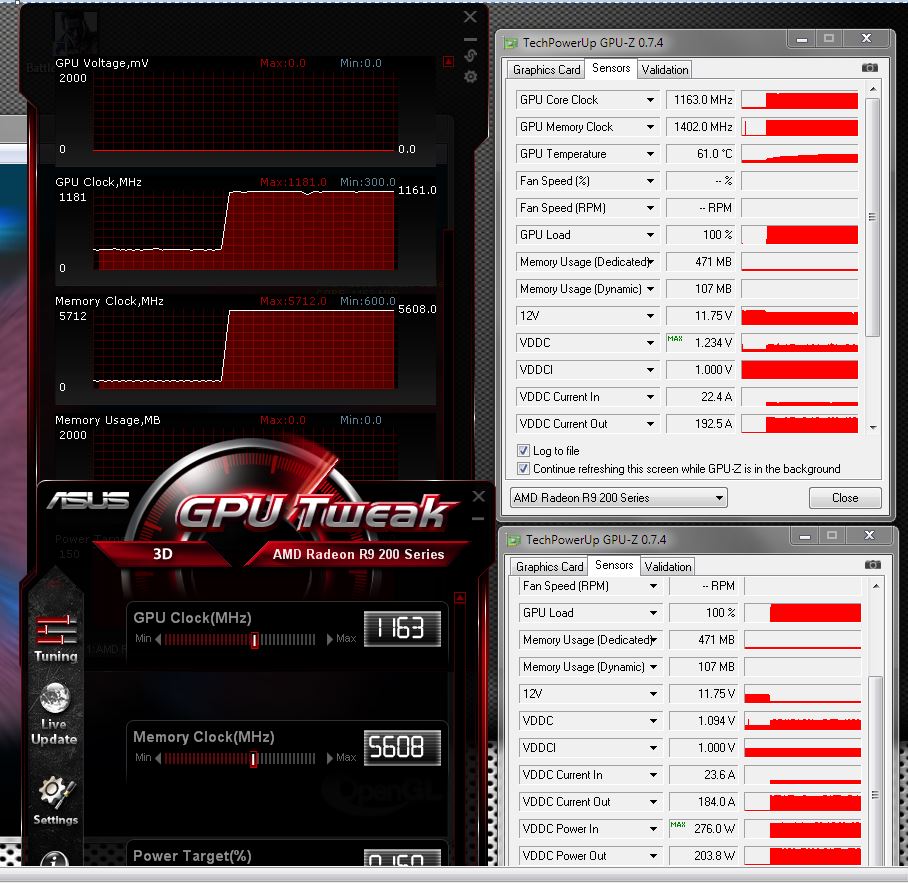Open Memory Usage (Dynamic) dropdown in lower GPU-Z
Screen dimensions: 908x883
pyautogui.click(x=653, y=667)
